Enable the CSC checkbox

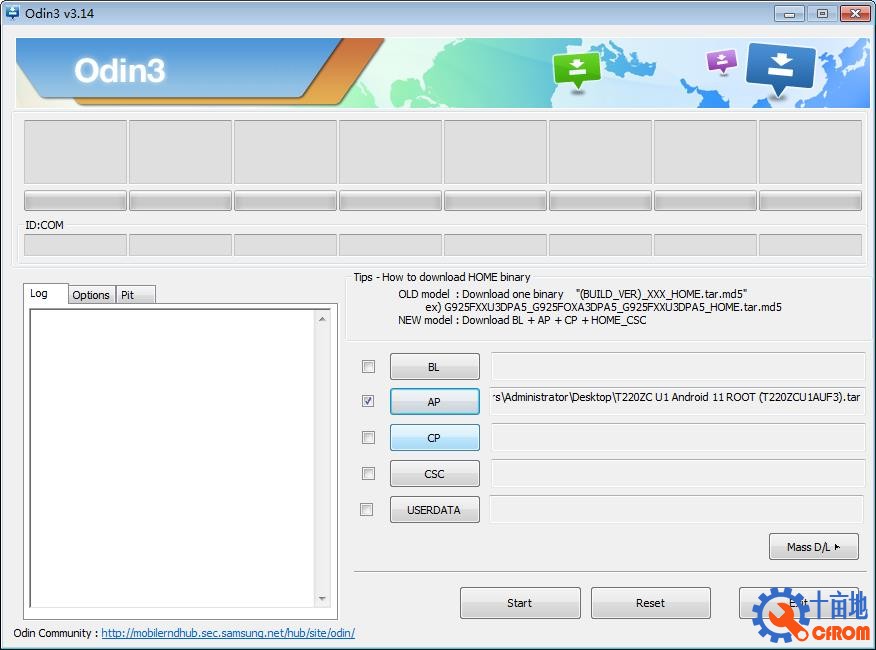click(x=368, y=474)
